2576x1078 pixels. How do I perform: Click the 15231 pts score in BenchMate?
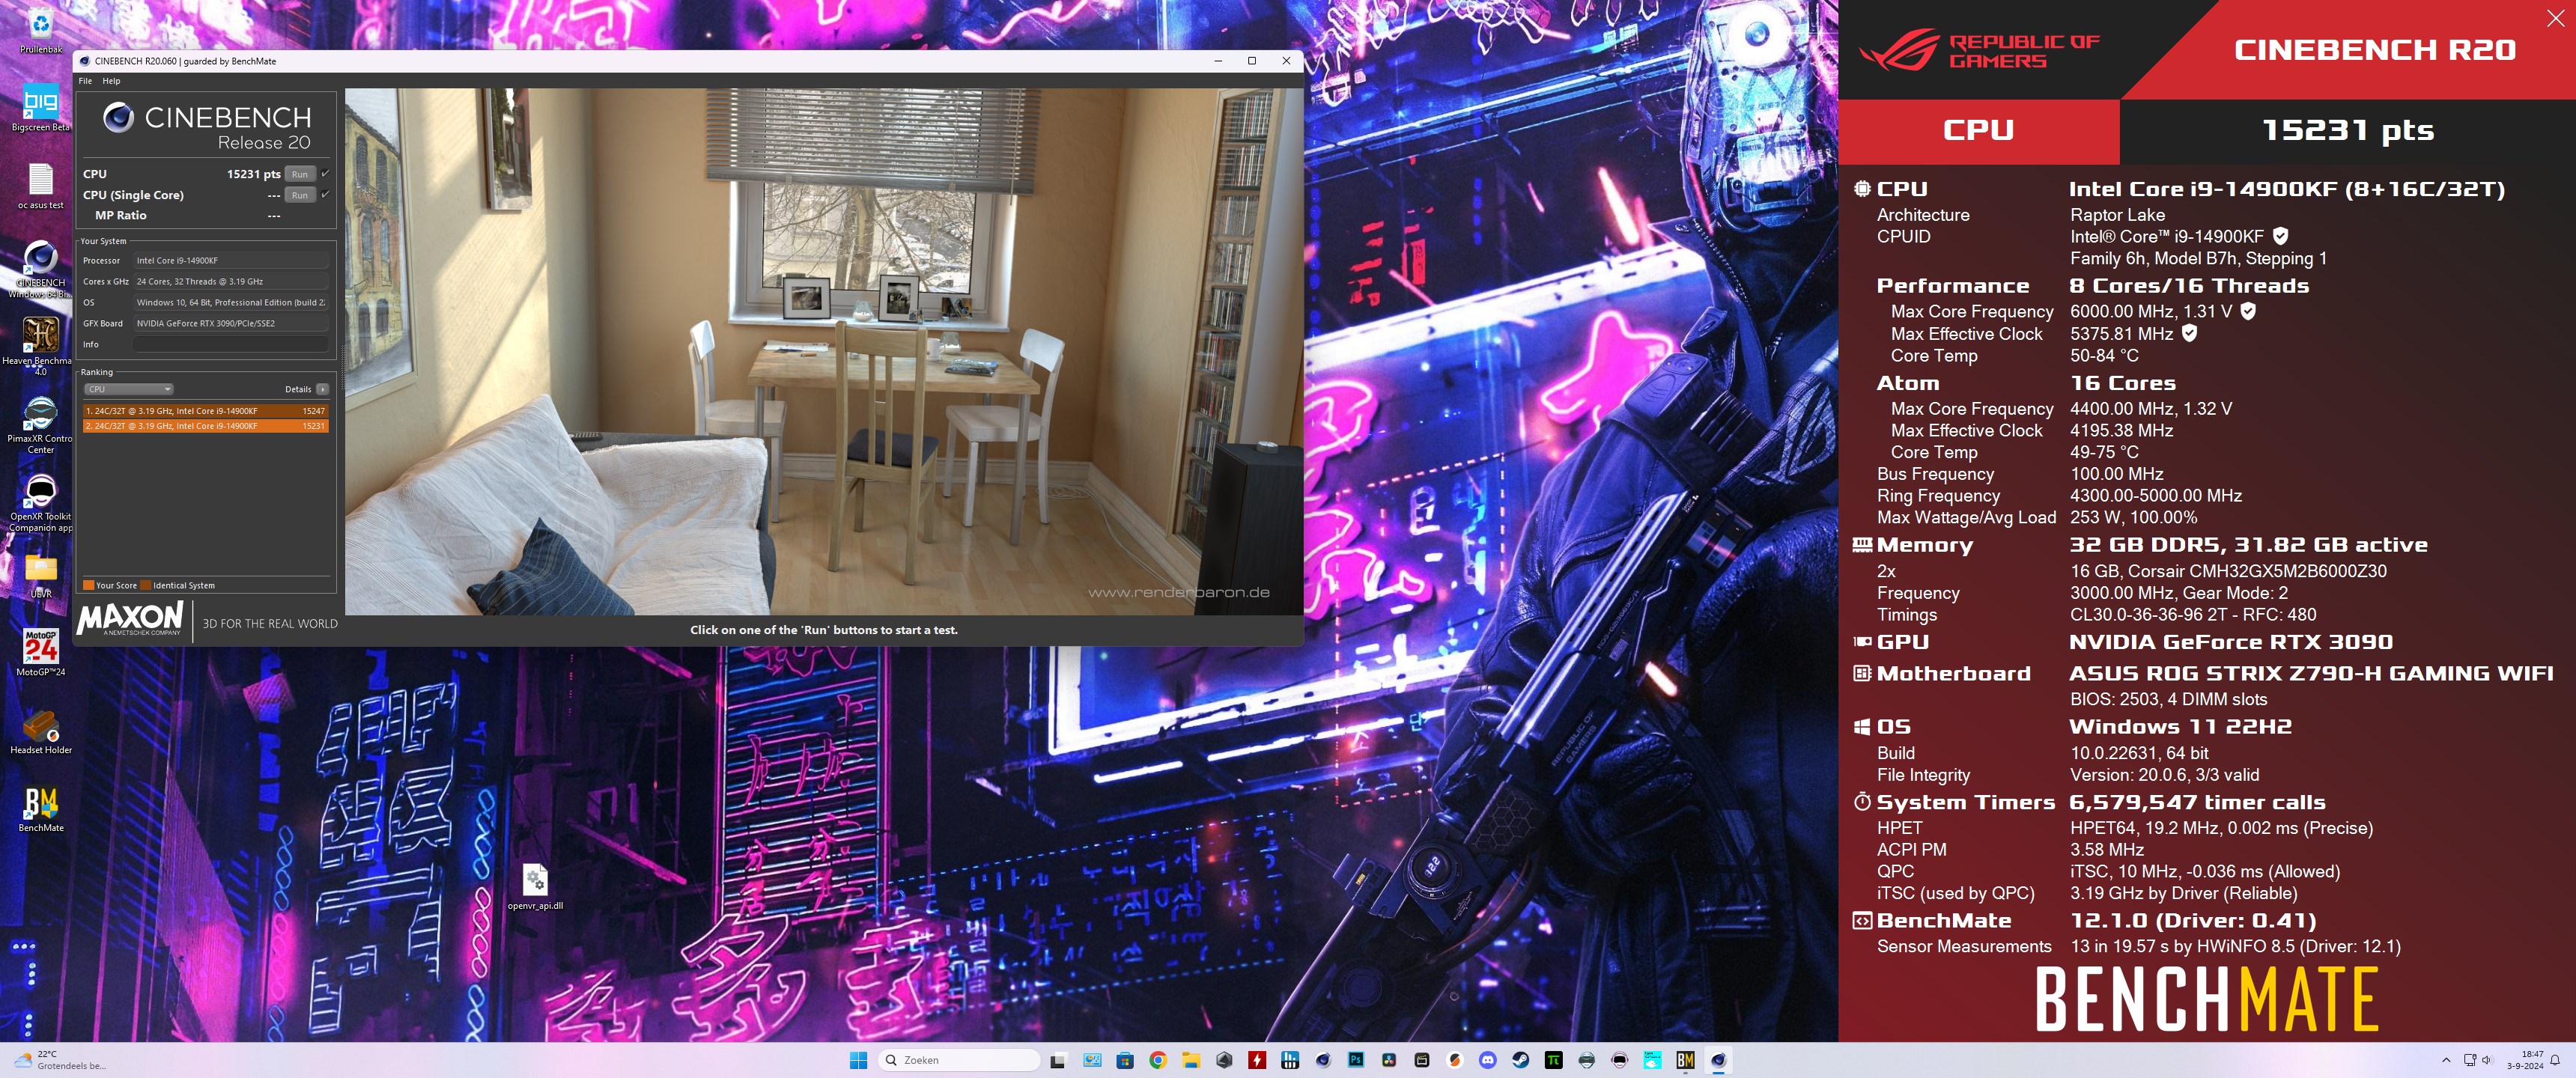[2347, 130]
